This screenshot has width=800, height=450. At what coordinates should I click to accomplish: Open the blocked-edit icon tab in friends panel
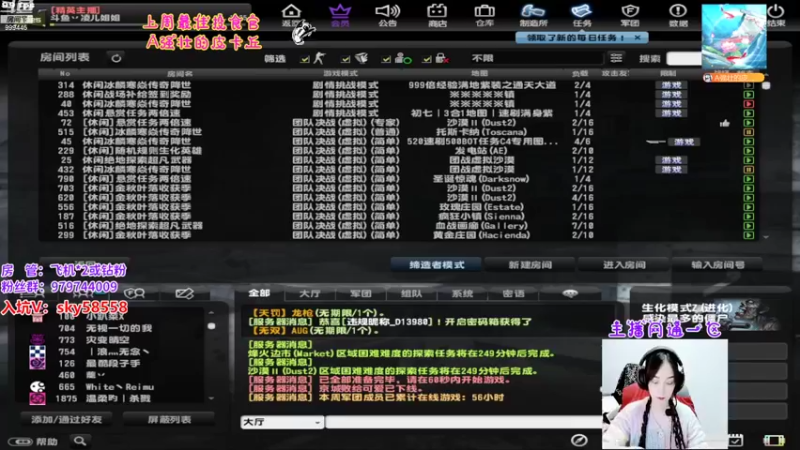coord(184,293)
